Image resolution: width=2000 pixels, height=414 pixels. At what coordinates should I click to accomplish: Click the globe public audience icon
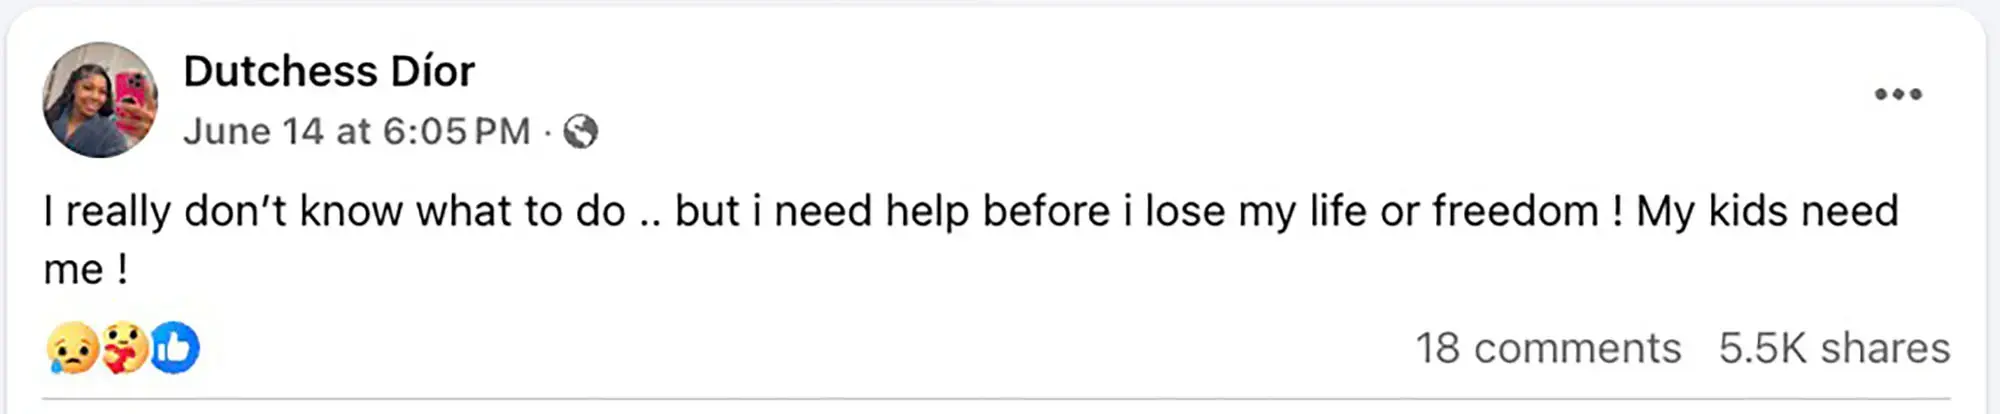581,131
